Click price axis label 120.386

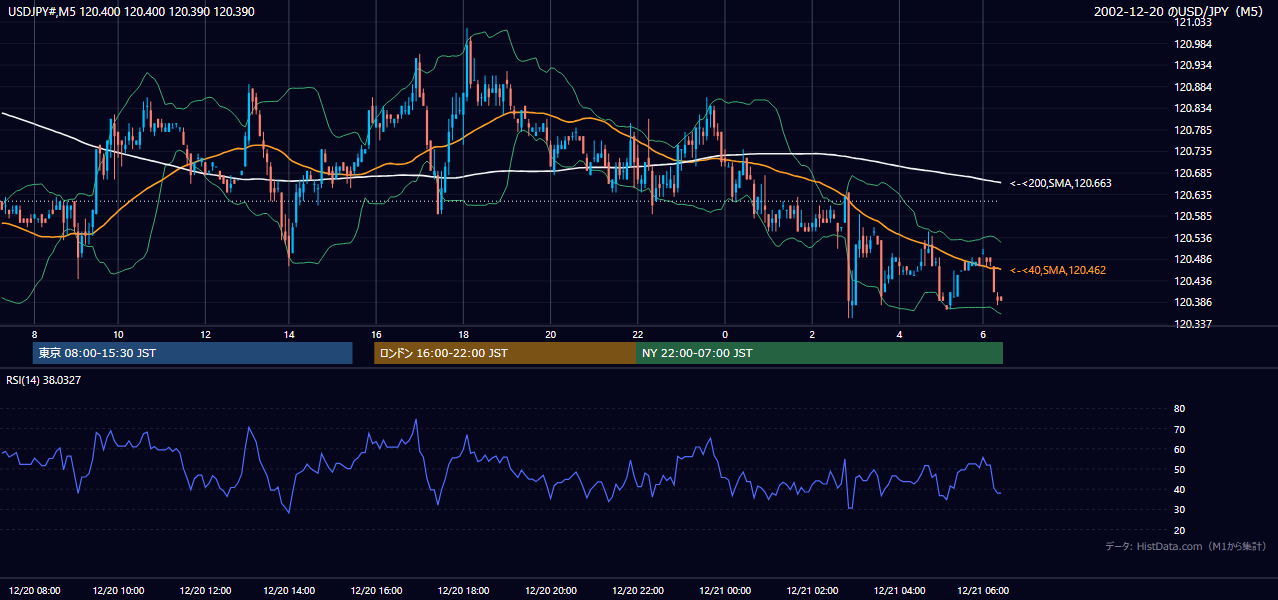pyautogui.click(x=1194, y=302)
